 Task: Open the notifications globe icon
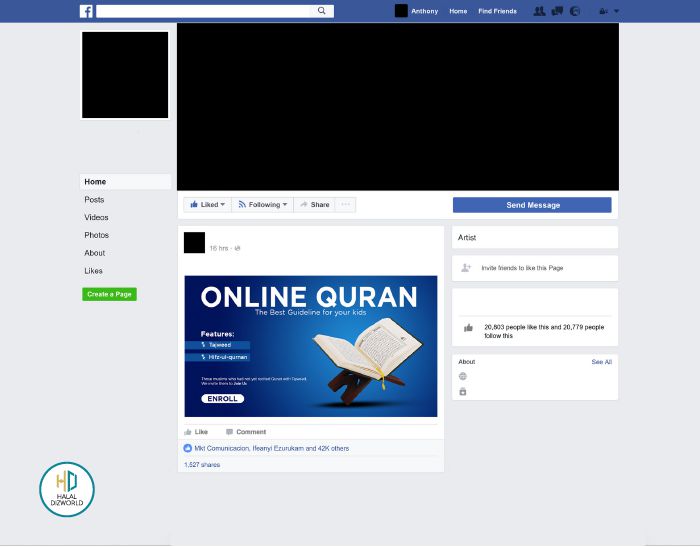click(575, 11)
